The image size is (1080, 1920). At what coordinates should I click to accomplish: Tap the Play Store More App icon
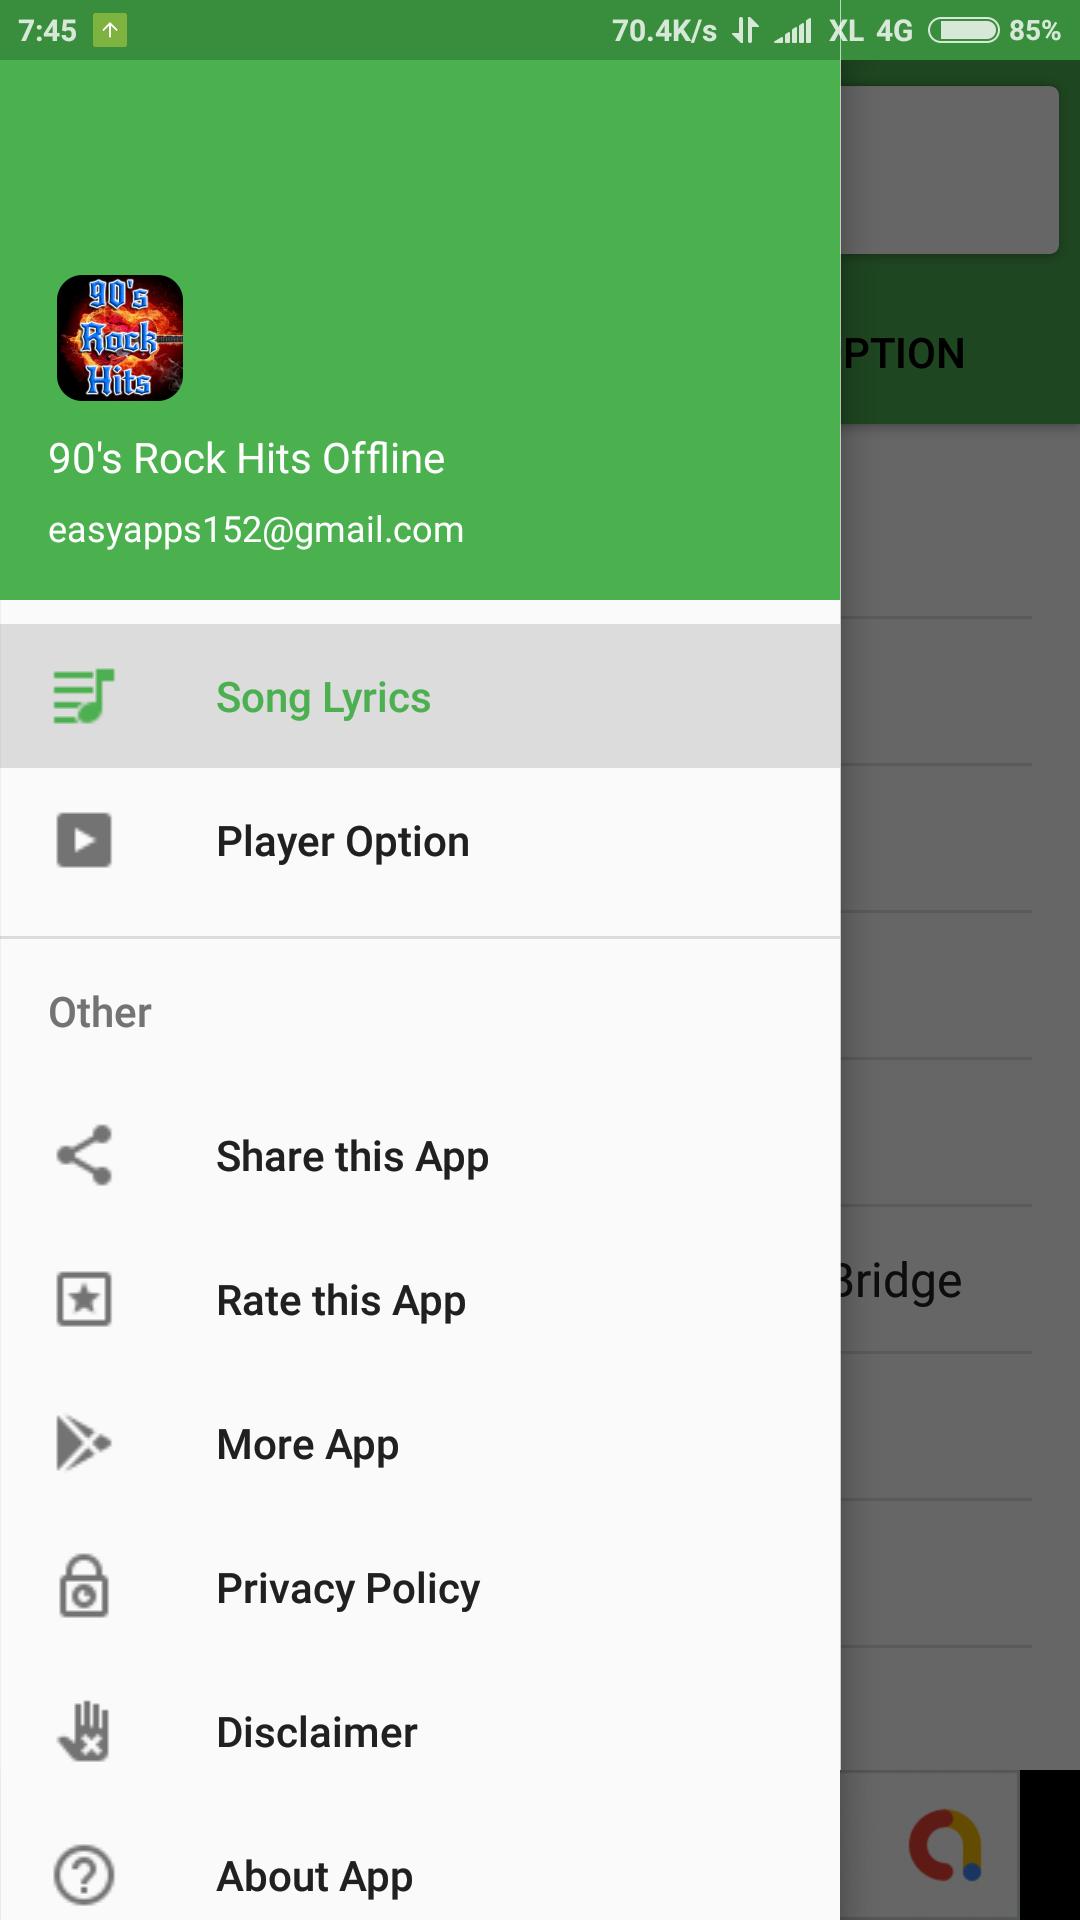point(84,1443)
